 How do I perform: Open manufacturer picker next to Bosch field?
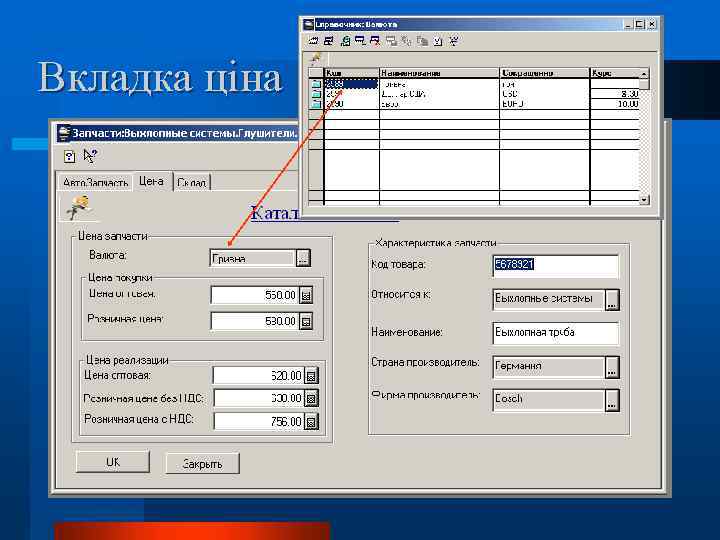point(612,400)
